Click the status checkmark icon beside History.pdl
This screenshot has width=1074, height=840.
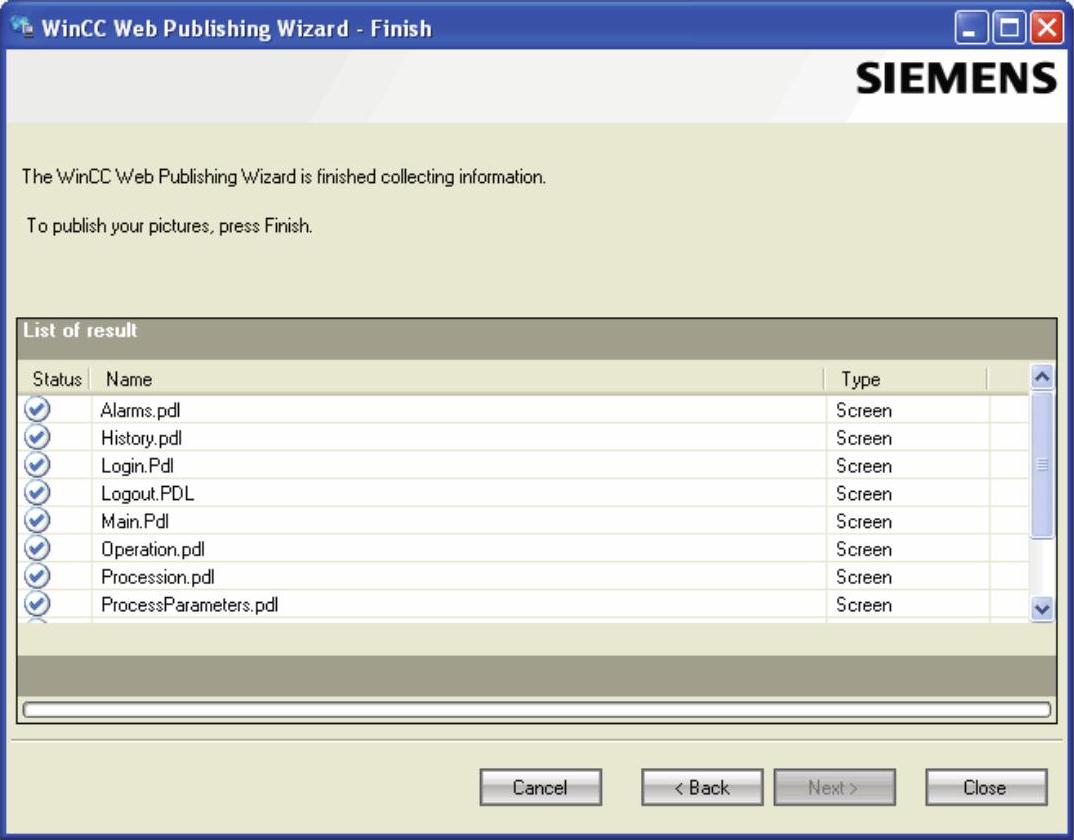(x=37, y=437)
